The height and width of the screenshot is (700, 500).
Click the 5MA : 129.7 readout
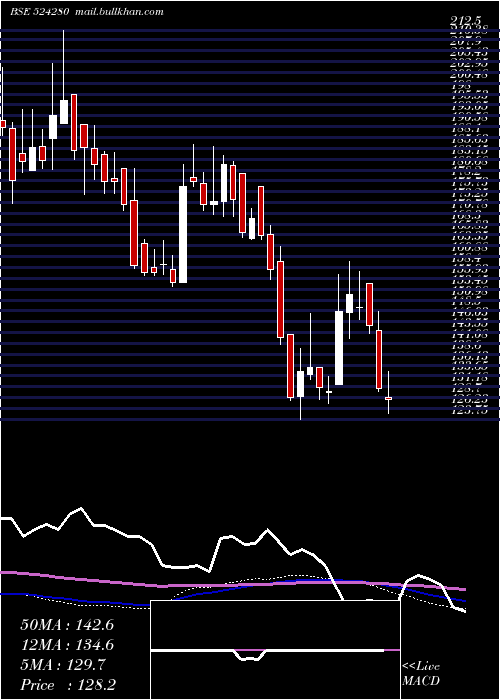(x=63, y=665)
